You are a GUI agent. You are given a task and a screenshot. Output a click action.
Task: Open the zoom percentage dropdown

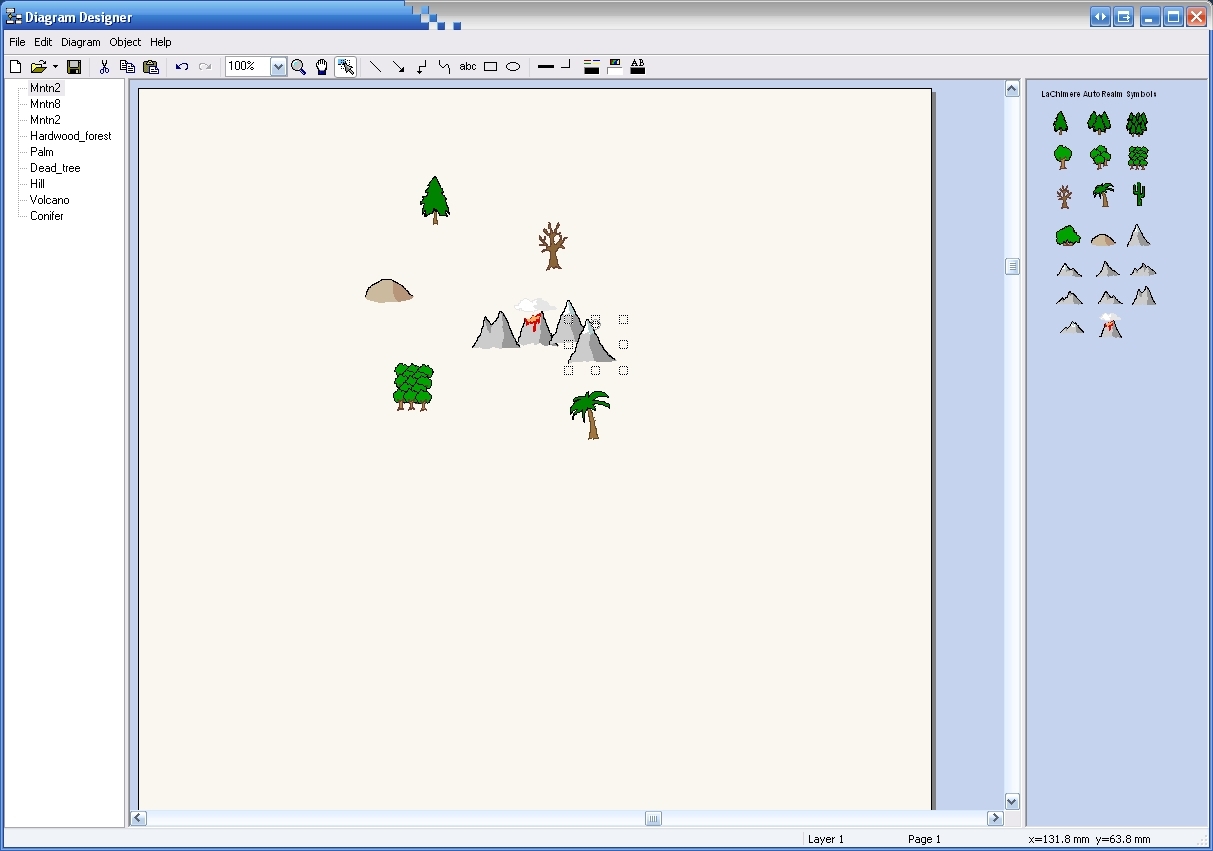[x=278, y=67]
